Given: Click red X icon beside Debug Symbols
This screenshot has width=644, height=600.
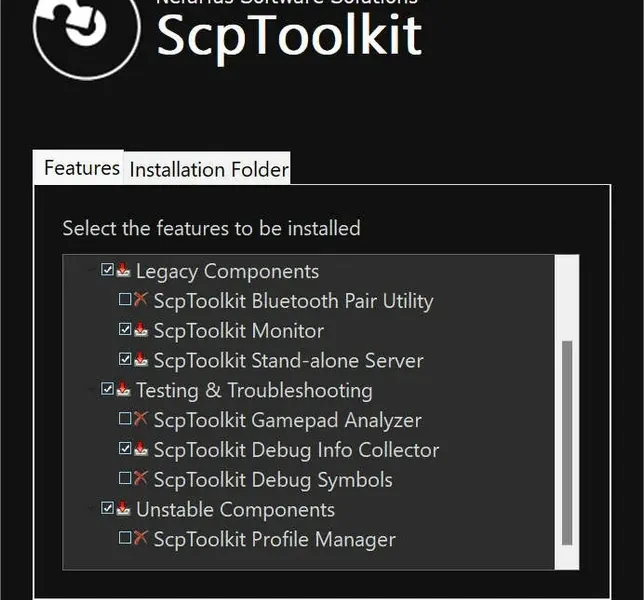Looking at the screenshot, I should [141, 478].
